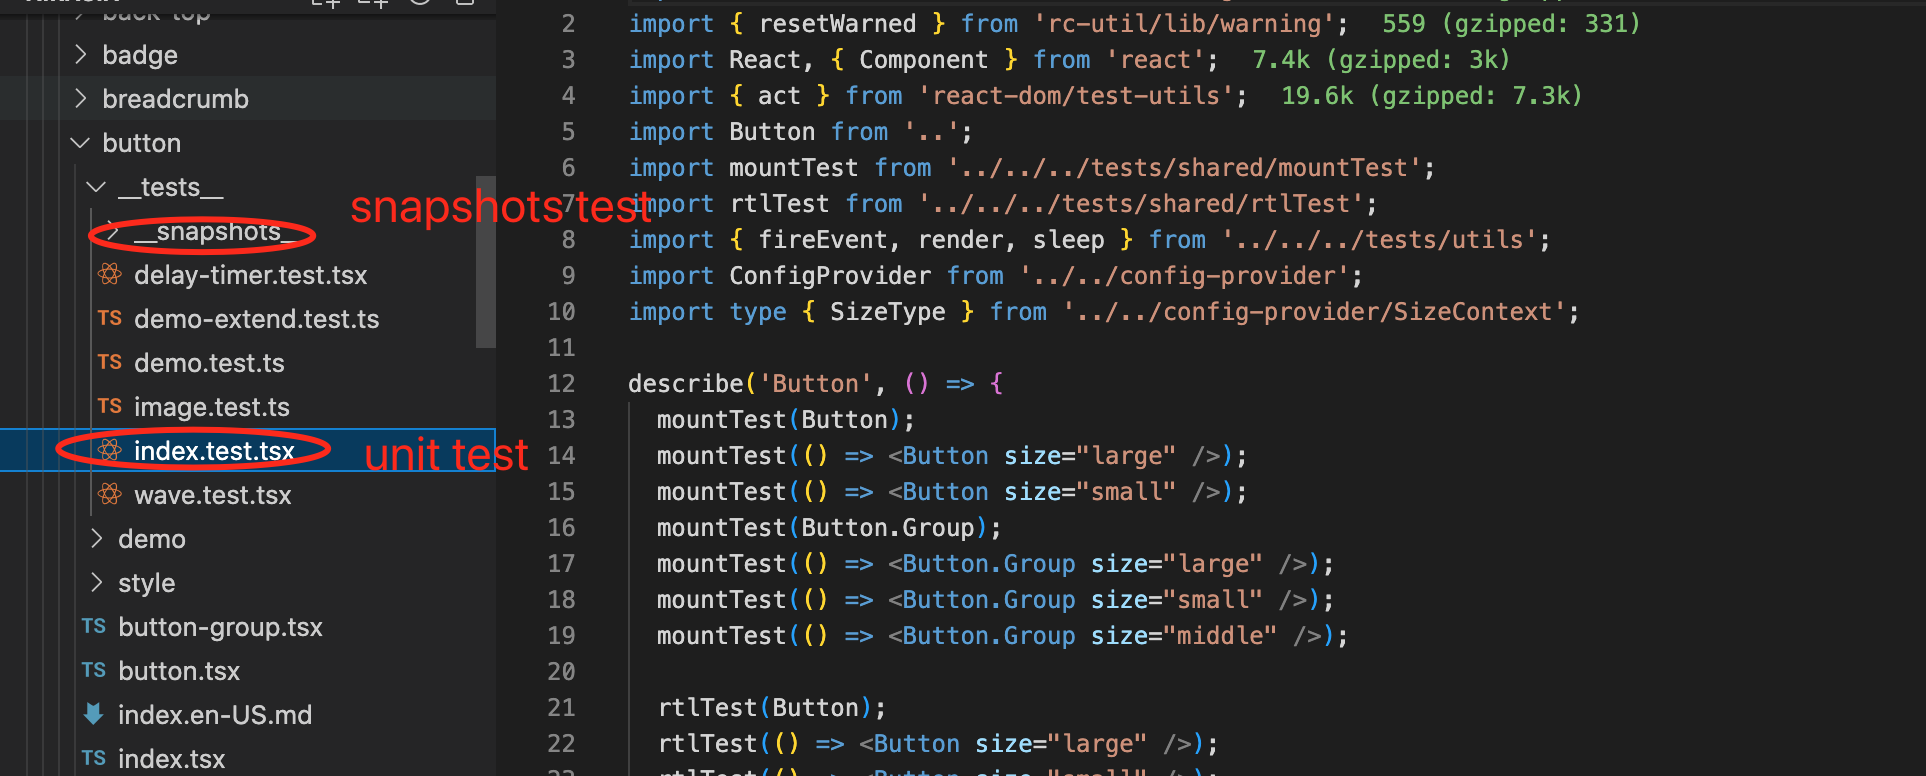Click TS icon next to demo.test.ts
Image resolution: width=1926 pixels, height=776 pixels.
(110, 363)
